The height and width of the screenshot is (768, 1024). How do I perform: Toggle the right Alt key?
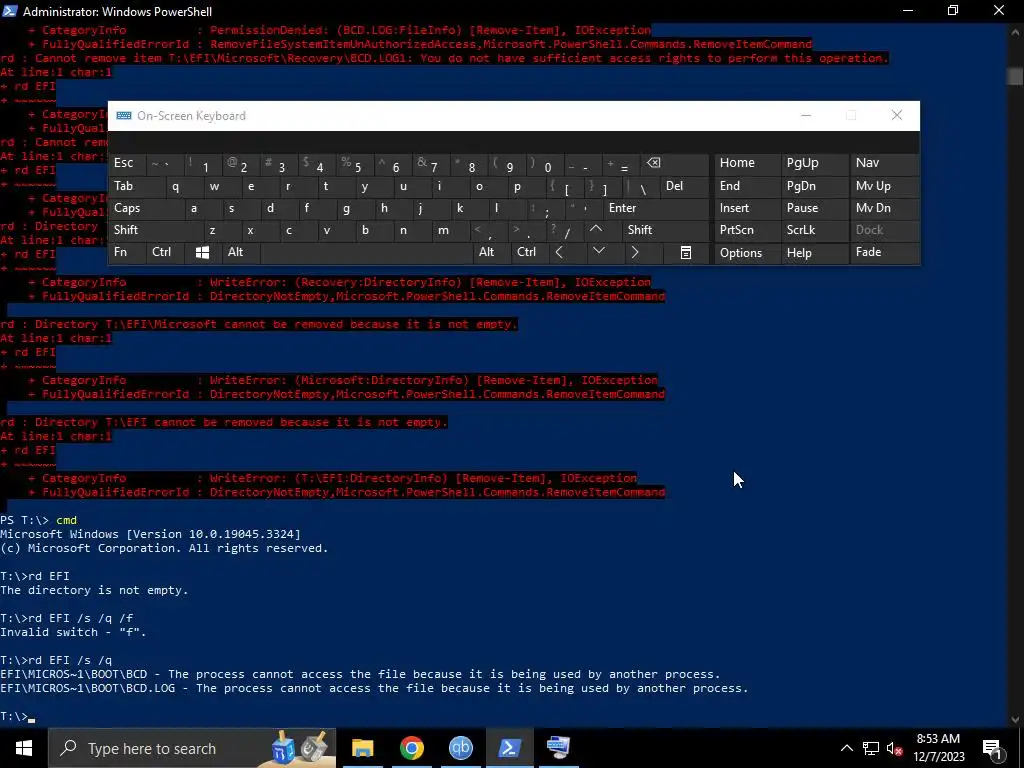[491, 252]
